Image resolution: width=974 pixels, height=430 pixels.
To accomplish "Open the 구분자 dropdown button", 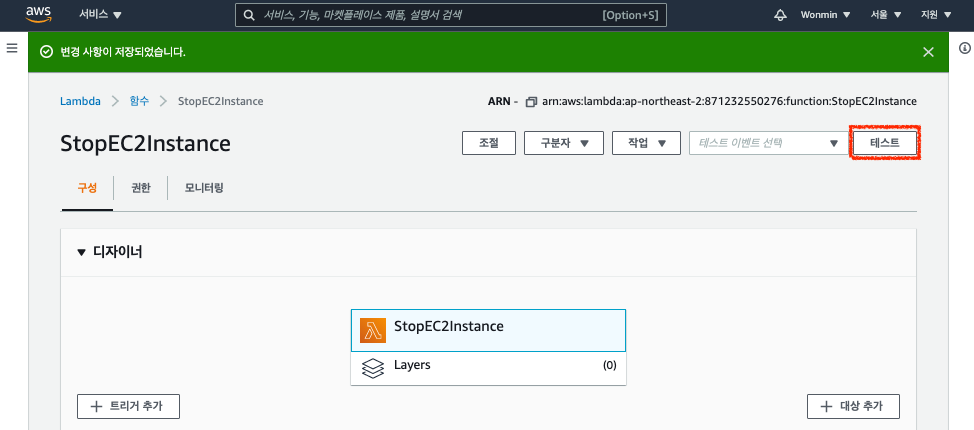I will 564,143.
